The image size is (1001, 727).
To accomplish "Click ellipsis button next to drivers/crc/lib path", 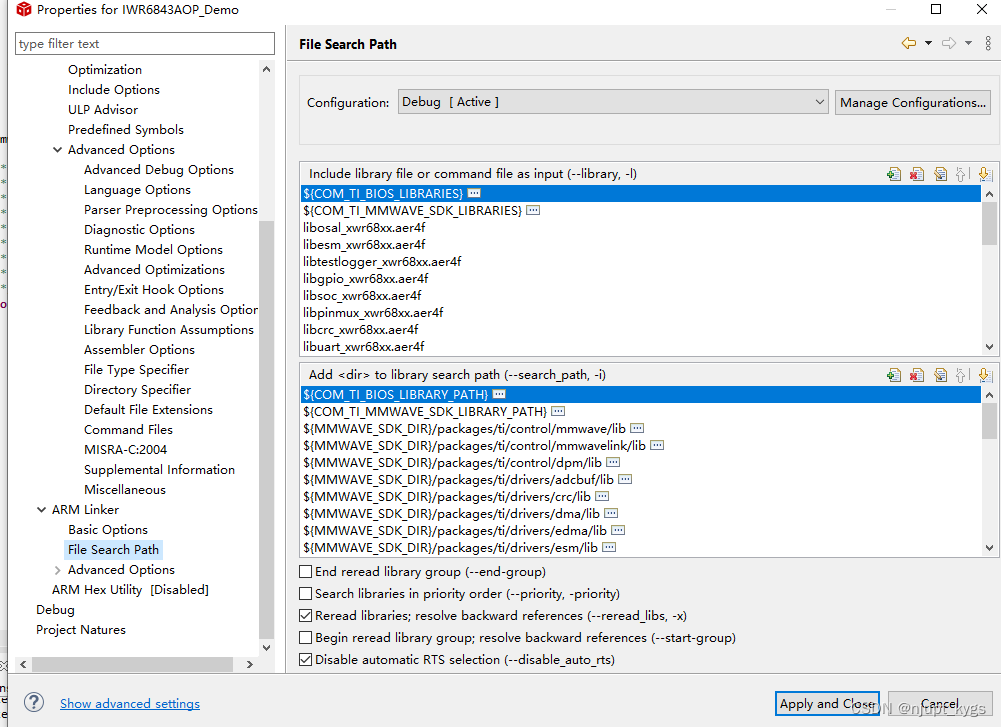I will tap(602, 496).
